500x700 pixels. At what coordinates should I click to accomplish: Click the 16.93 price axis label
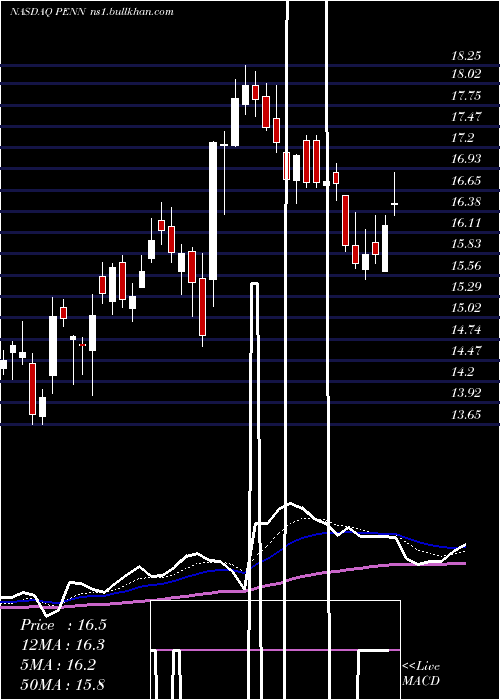pyautogui.click(x=467, y=158)
